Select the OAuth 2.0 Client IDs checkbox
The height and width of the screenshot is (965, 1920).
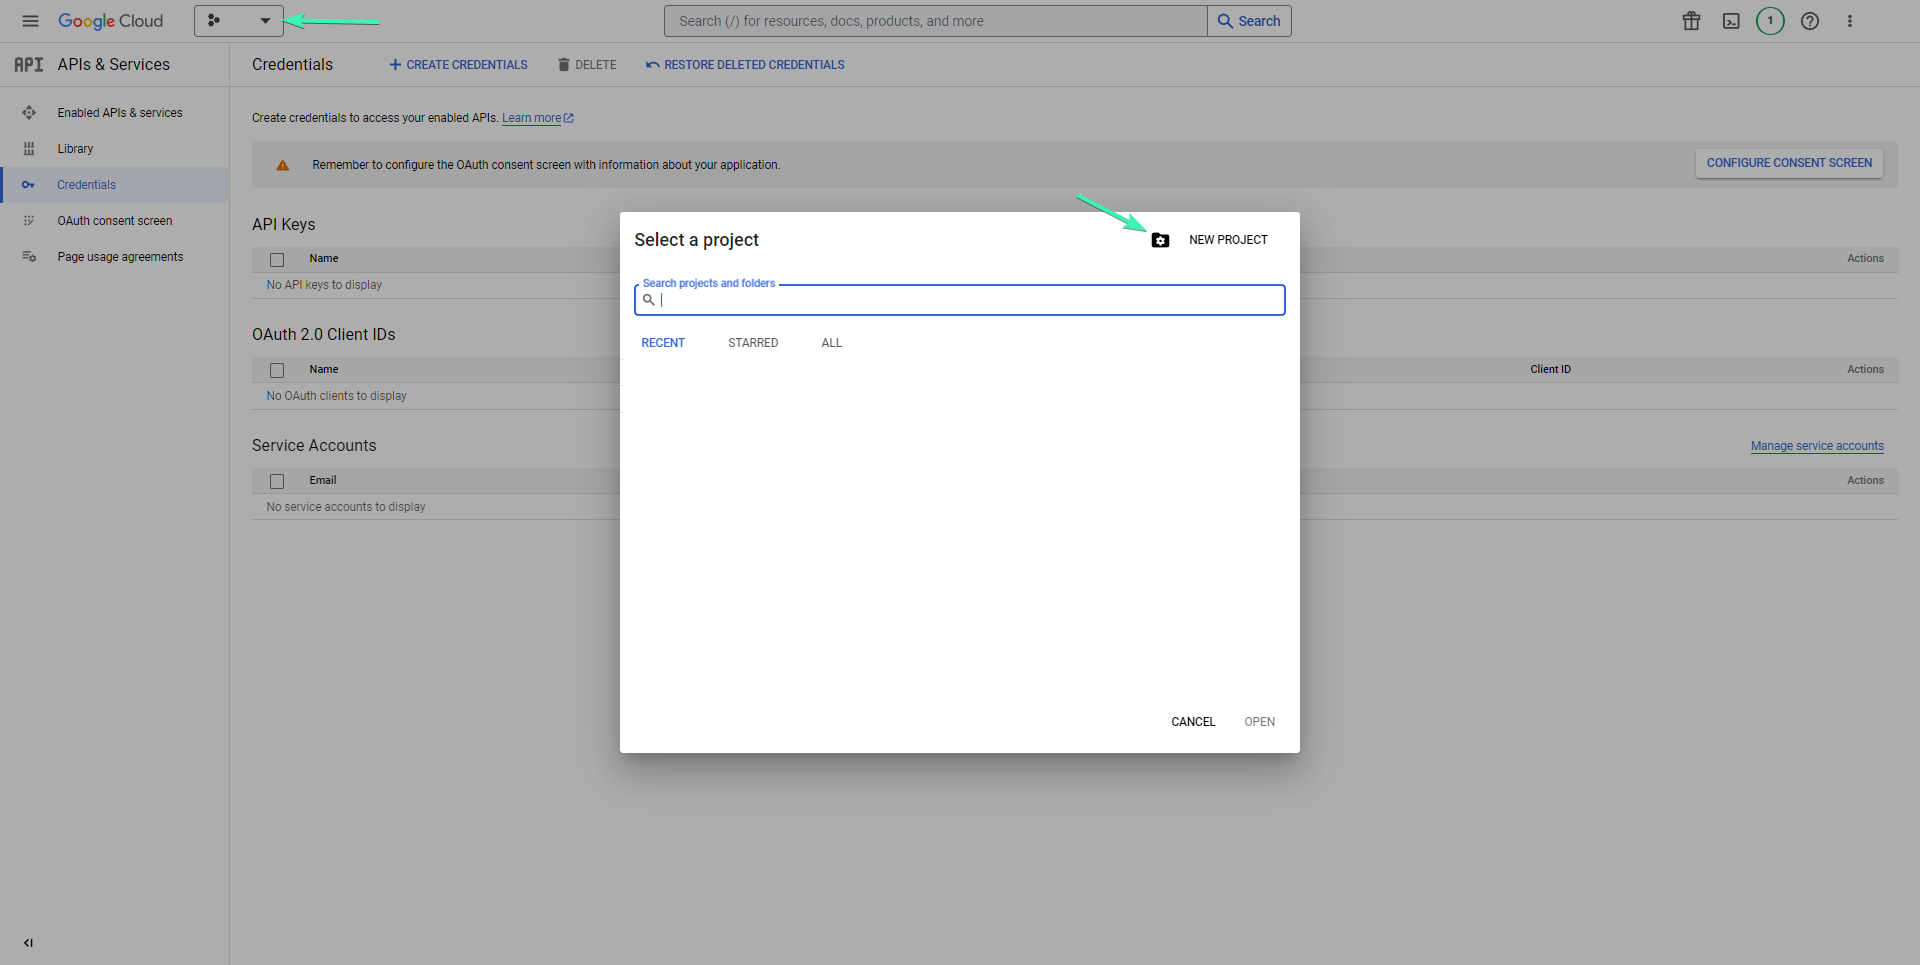[277, 370]
